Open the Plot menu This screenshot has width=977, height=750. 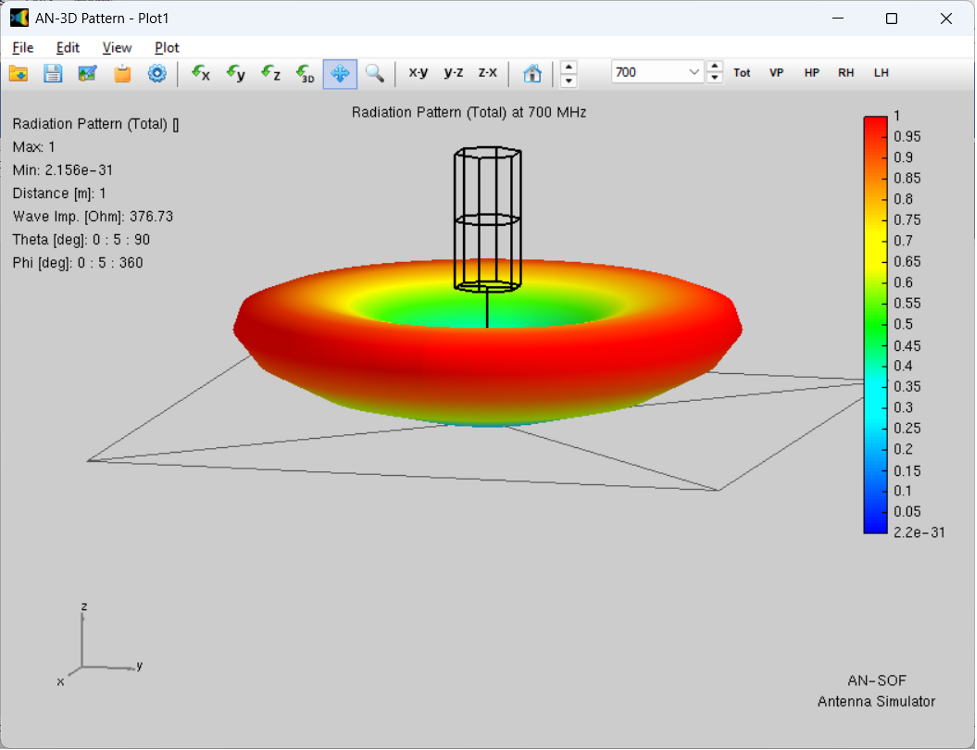[x=166, y=47]
